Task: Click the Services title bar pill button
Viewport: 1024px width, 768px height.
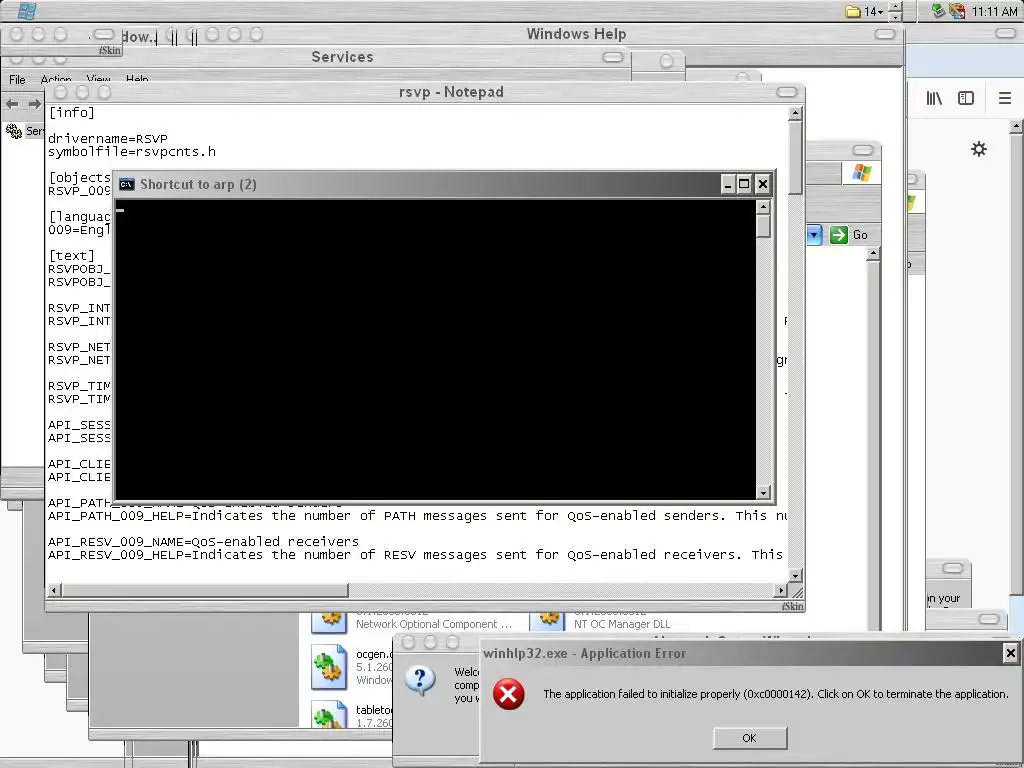Action: [x=613, y=57]
